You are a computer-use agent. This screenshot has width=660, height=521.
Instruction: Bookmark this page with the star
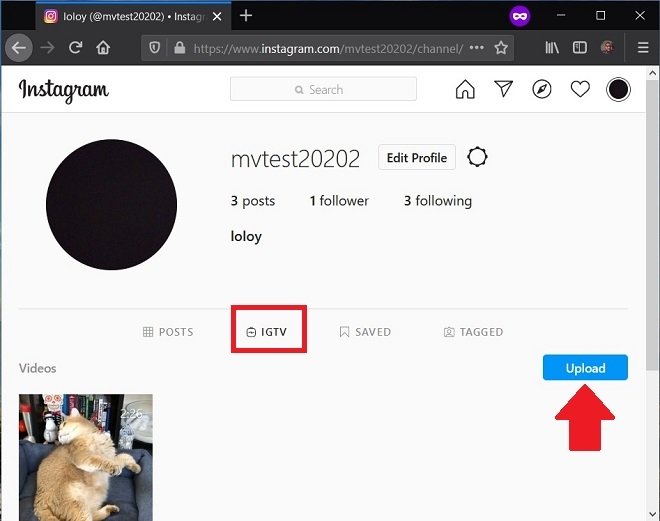(x=501, y=48)
